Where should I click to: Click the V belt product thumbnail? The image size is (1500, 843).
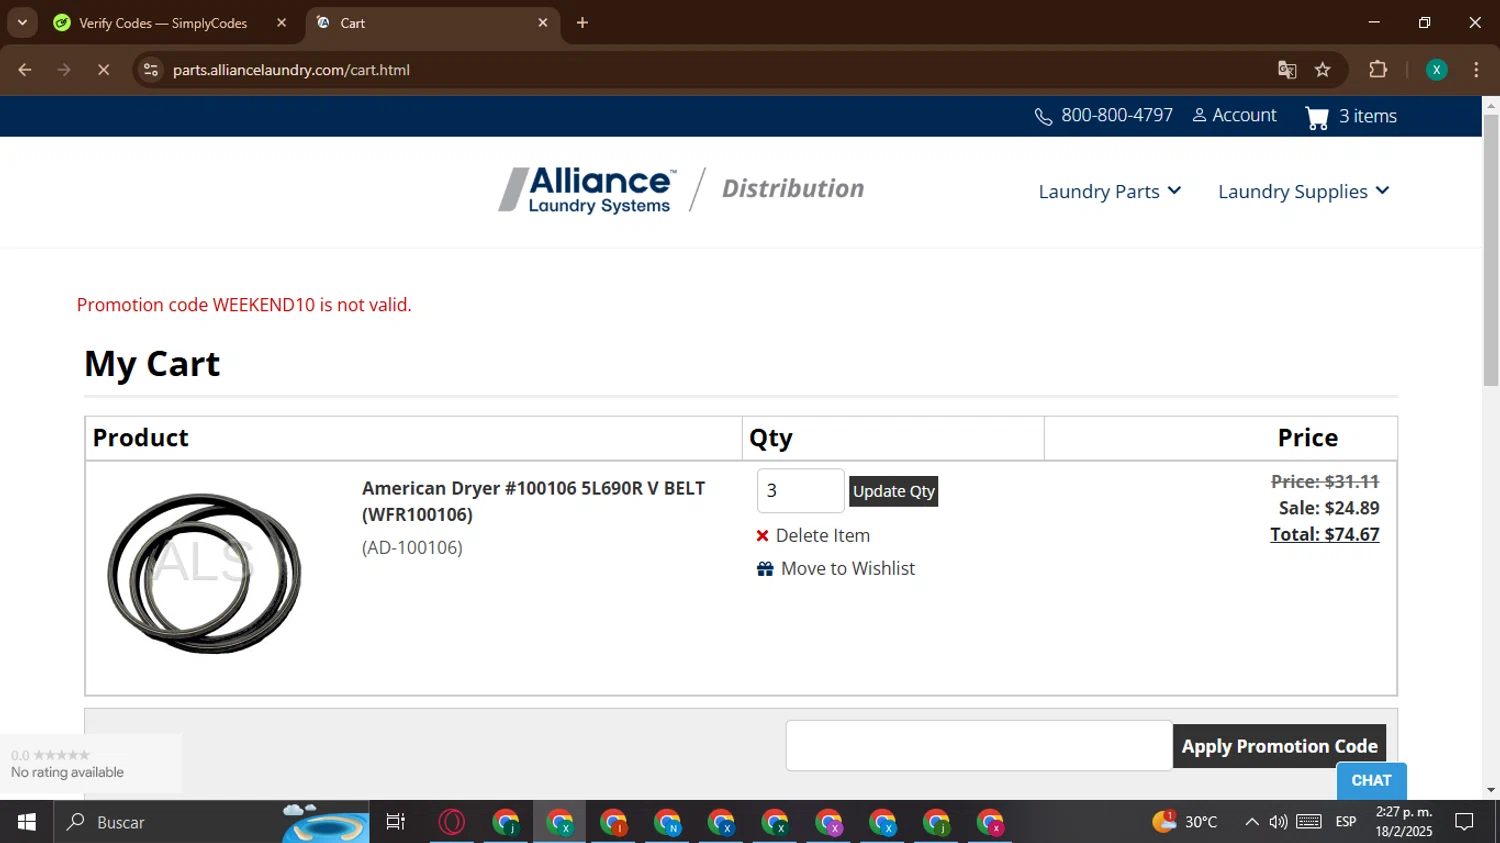click(204, 573)
